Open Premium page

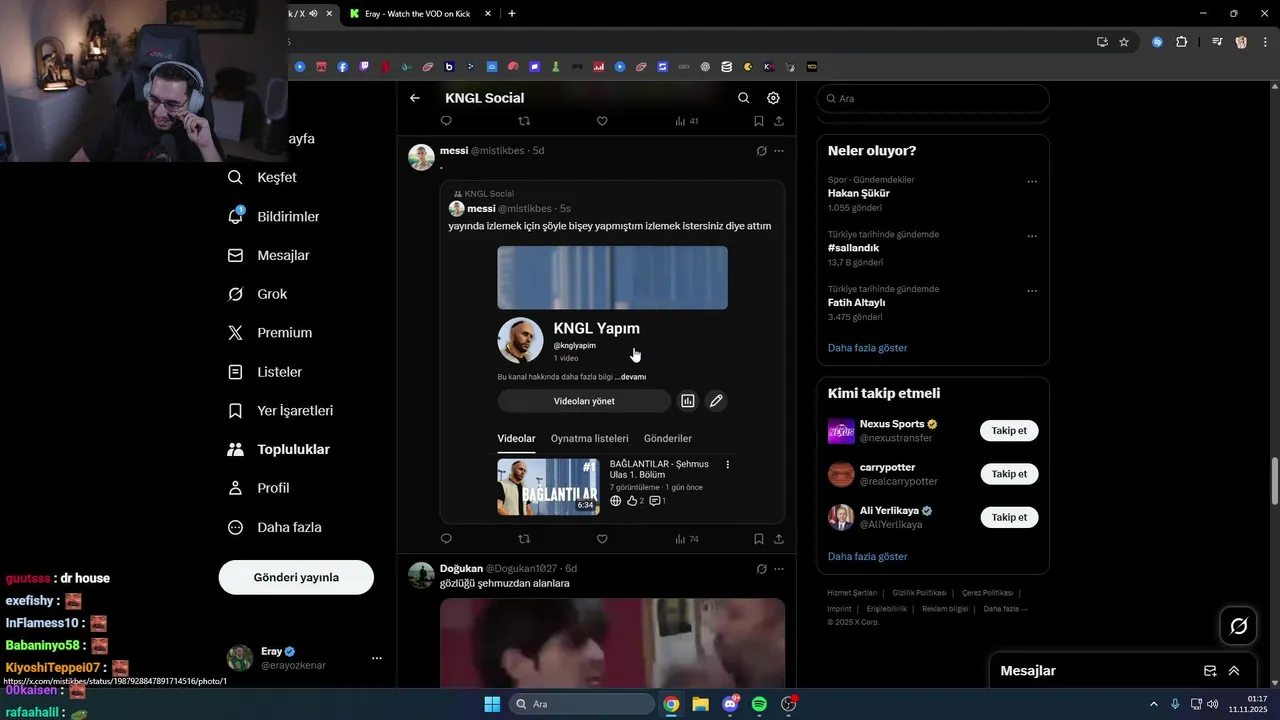270,333
